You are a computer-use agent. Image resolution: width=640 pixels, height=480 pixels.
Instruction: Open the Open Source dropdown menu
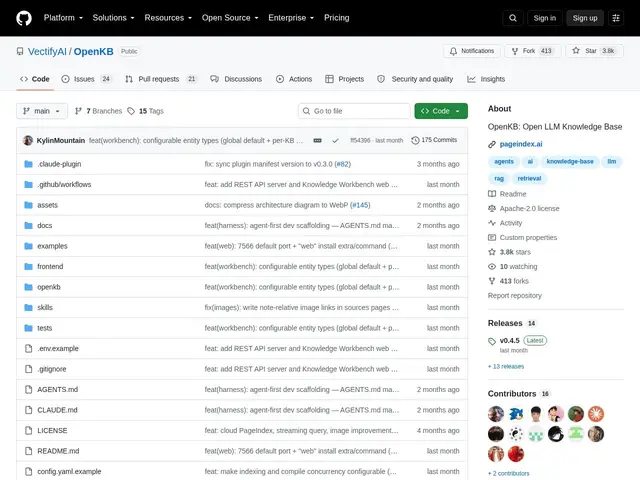[230, 18]
